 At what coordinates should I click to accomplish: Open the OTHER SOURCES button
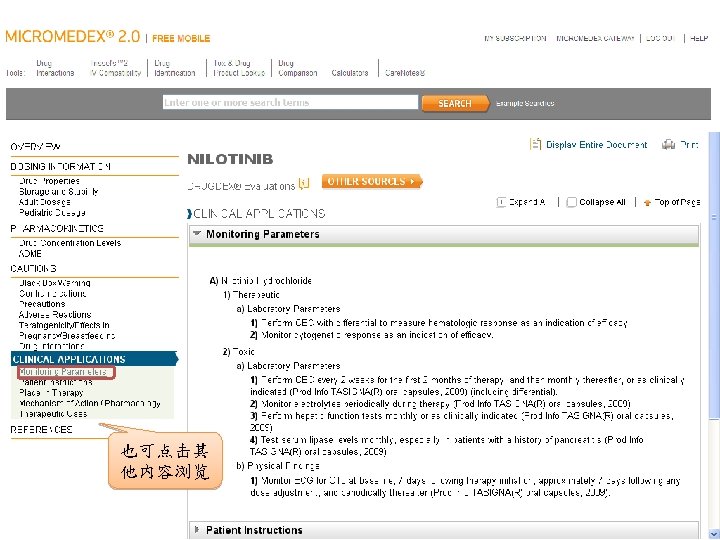371,181
